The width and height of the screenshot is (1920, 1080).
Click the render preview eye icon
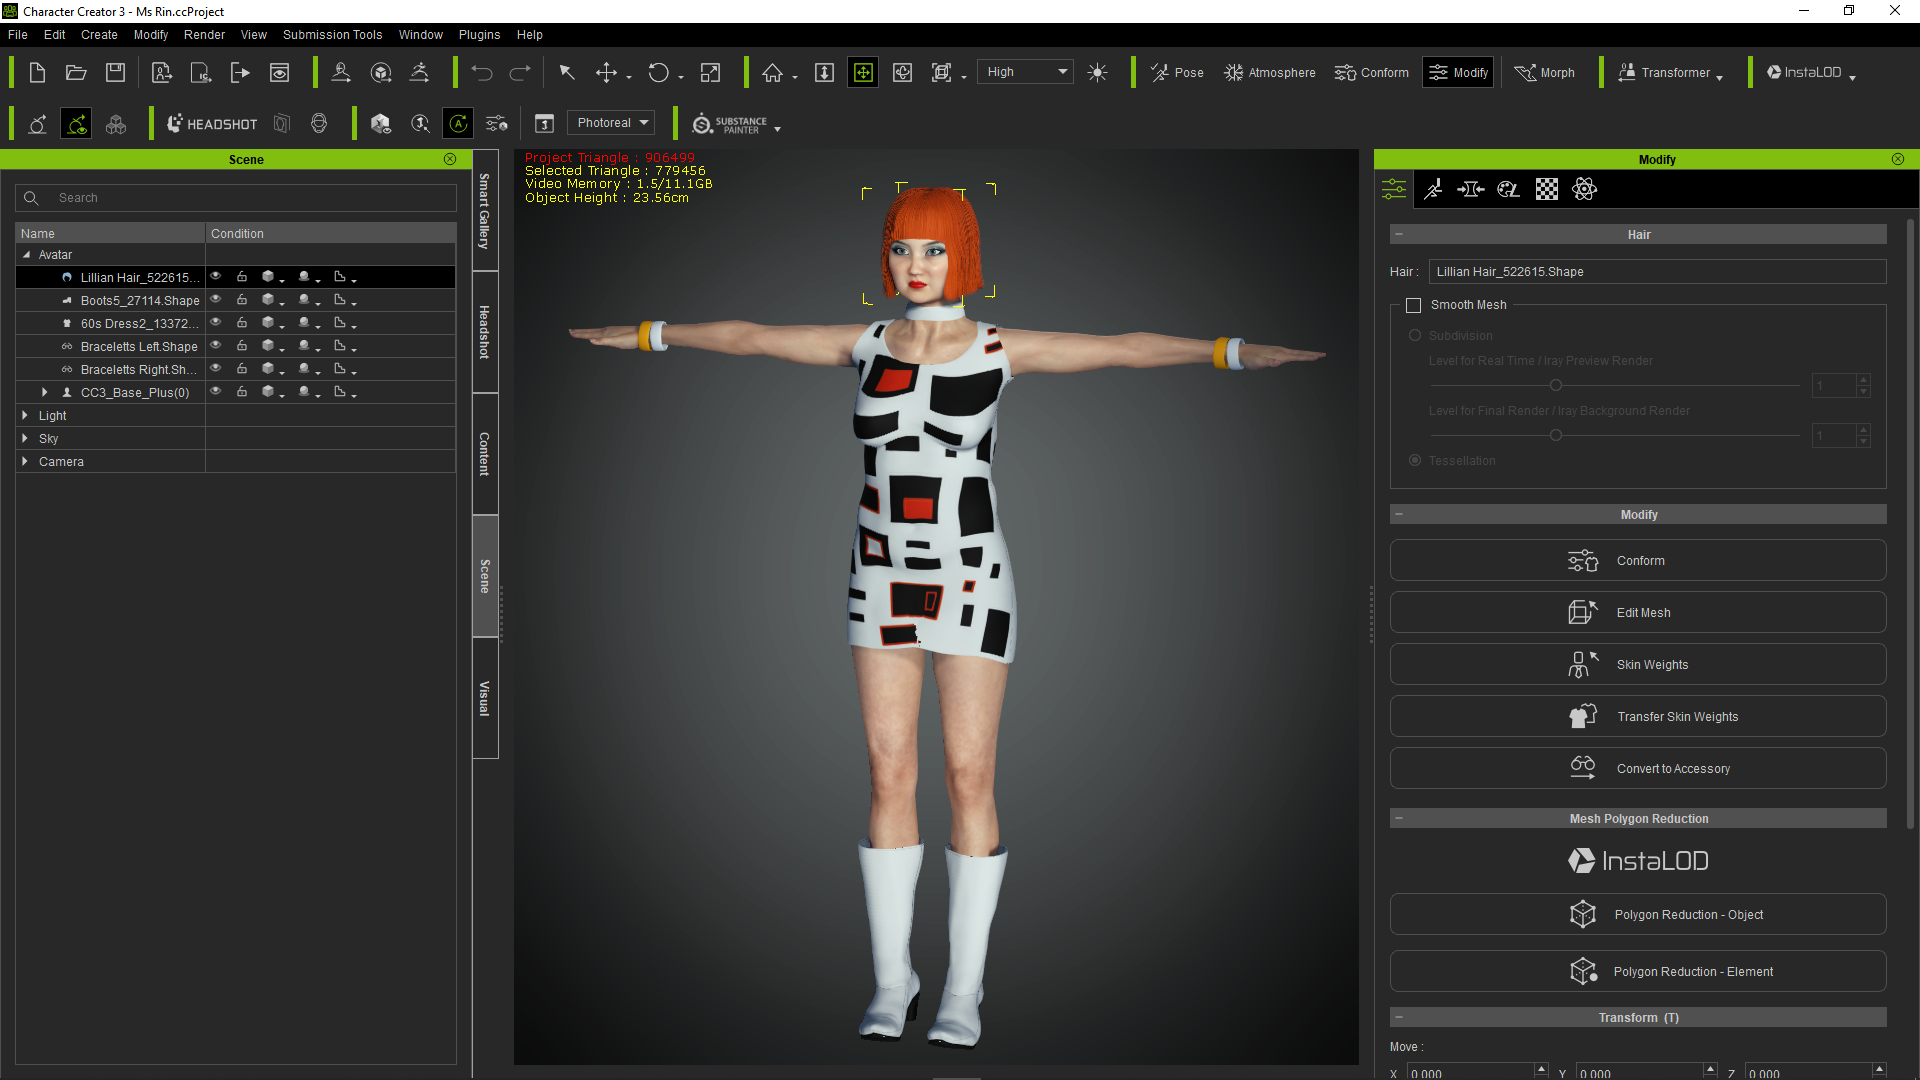coord(280,73)
